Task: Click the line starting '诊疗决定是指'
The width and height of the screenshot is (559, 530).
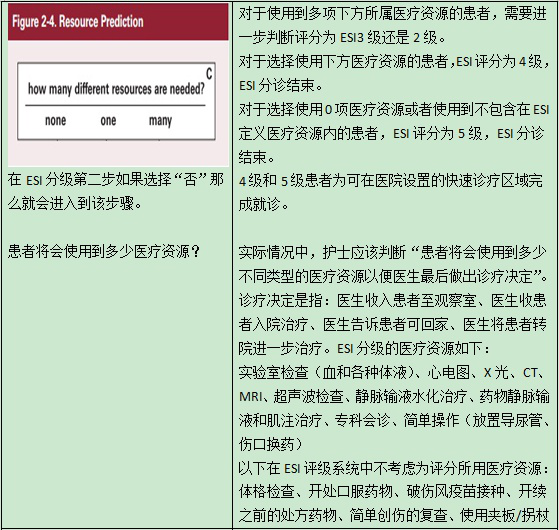Action: 392,300
